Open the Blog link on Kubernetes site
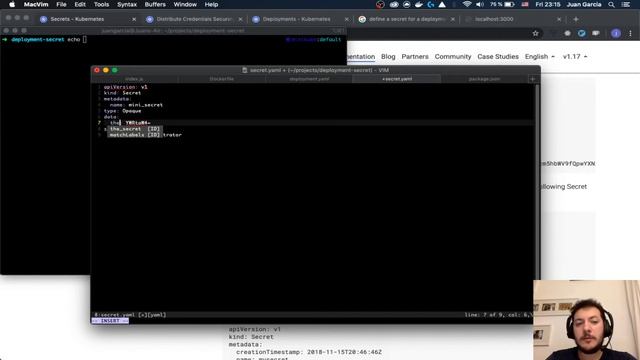 tap(388, 56)
